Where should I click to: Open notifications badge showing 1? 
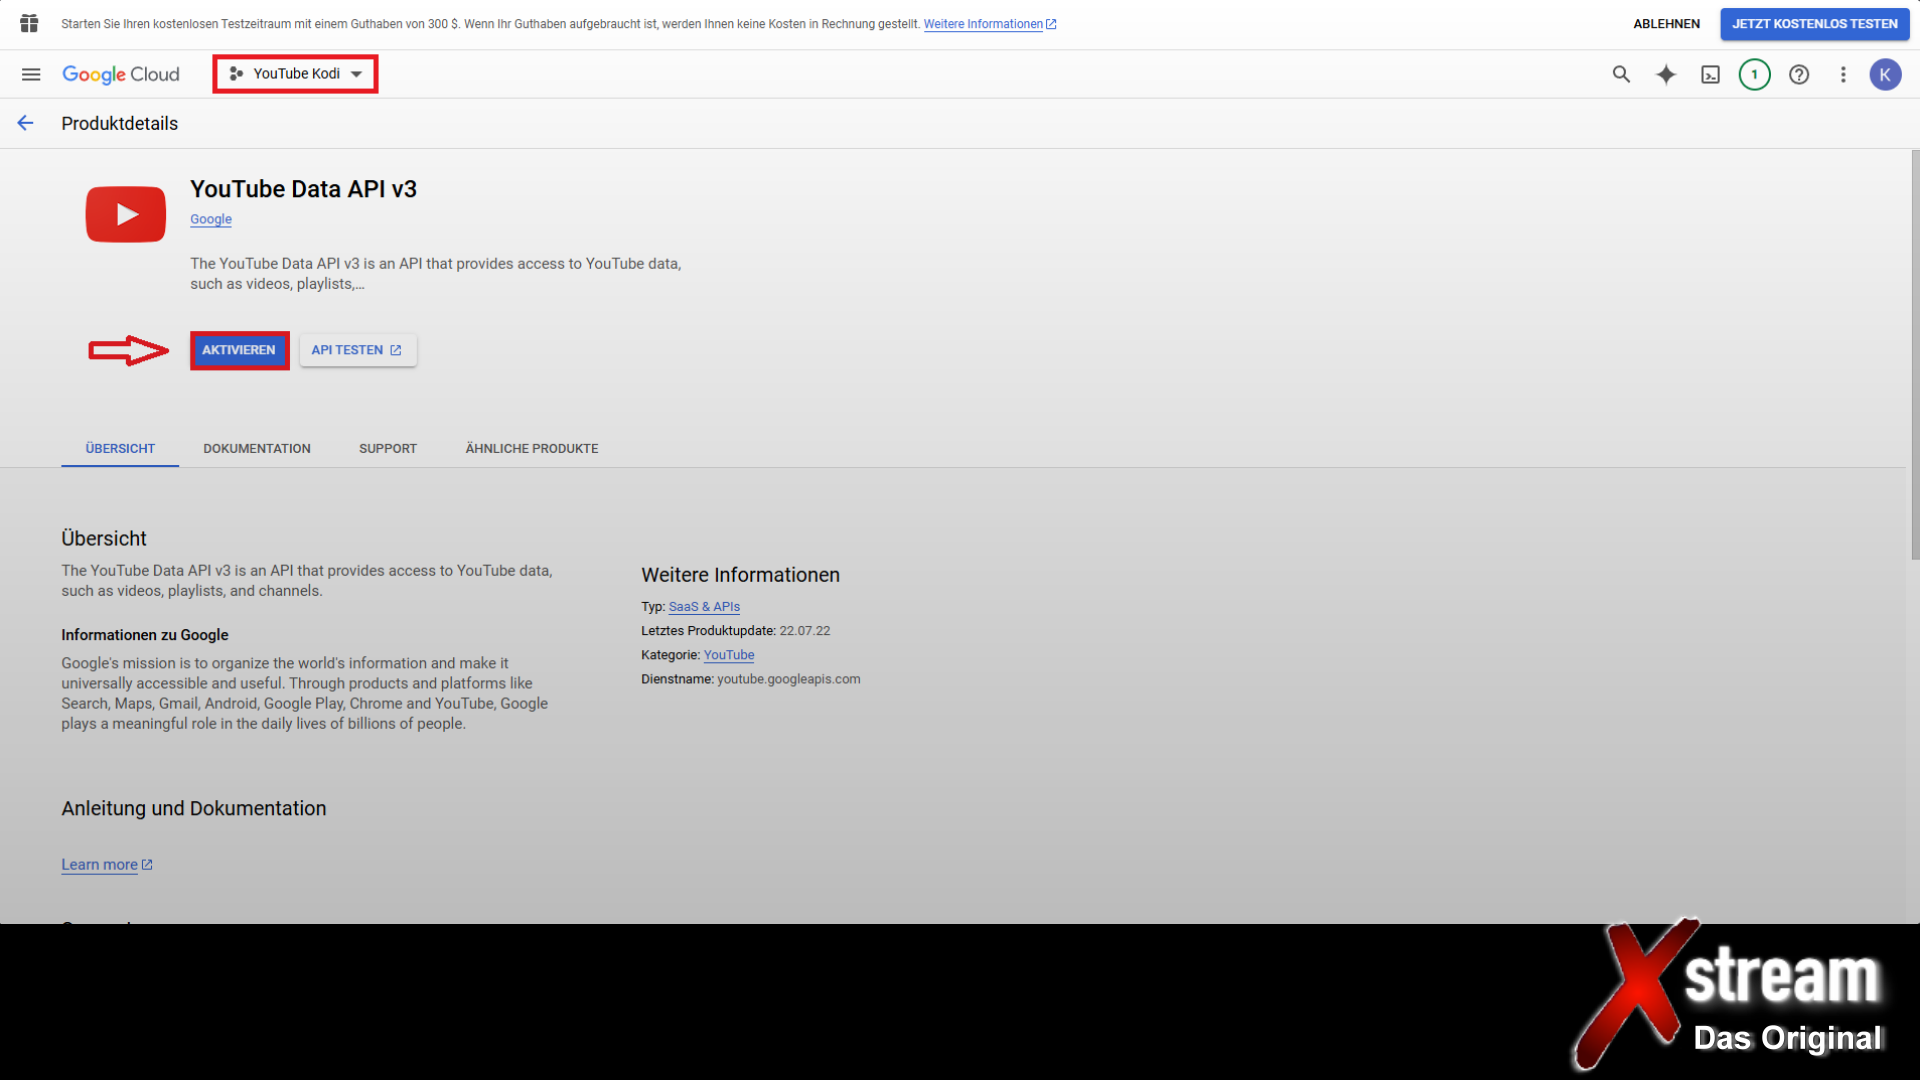tap(1754, 74)
